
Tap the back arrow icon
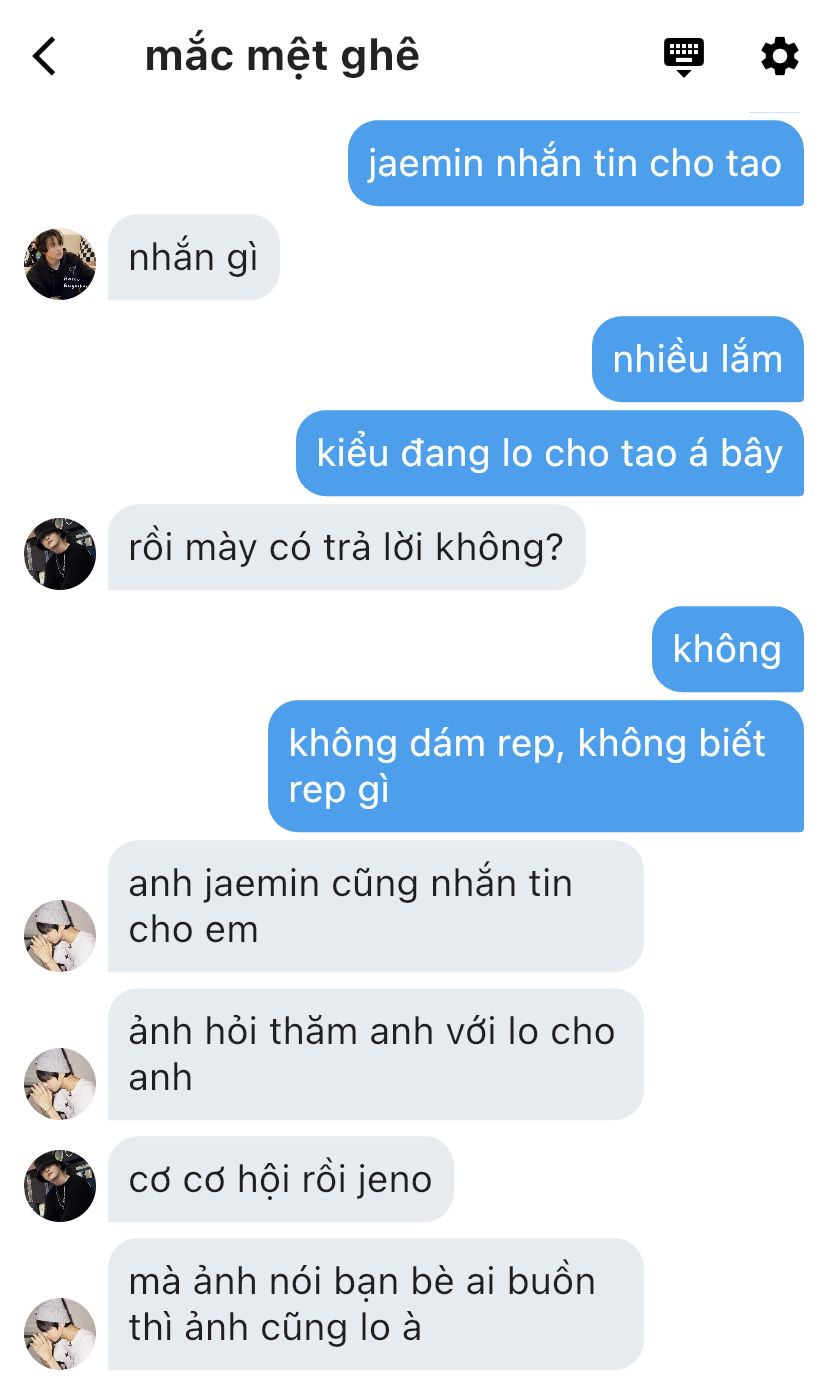click(44, 56)
